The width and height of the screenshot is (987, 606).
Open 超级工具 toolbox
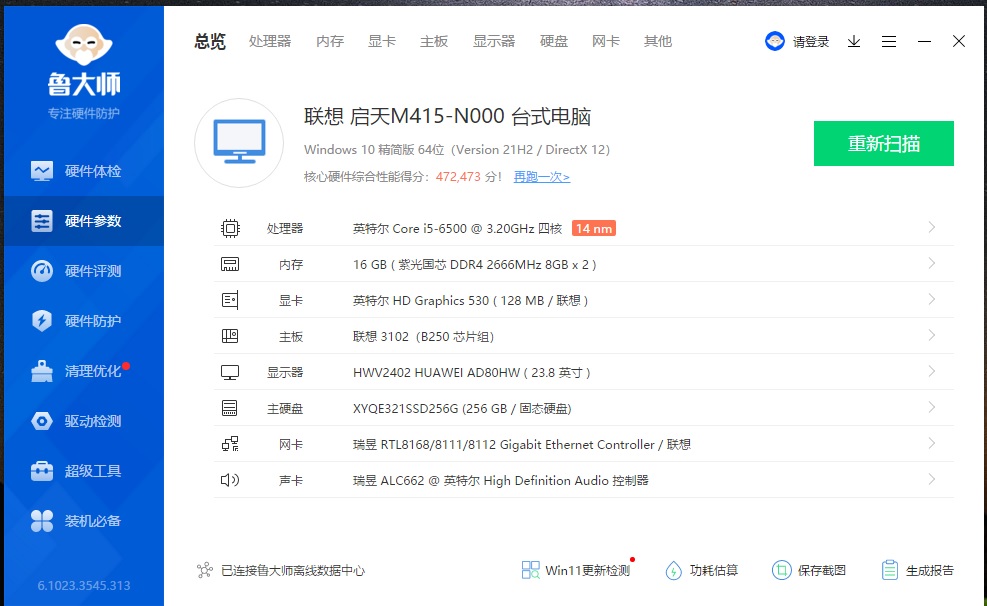coord(84,471)
